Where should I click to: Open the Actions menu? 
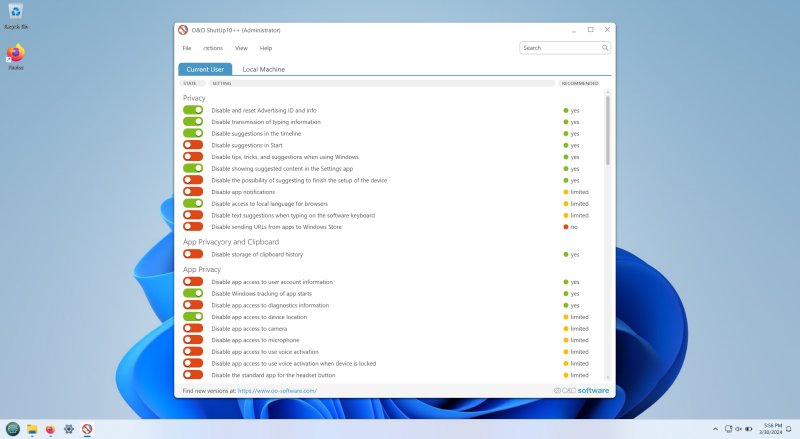pos(213,48)
